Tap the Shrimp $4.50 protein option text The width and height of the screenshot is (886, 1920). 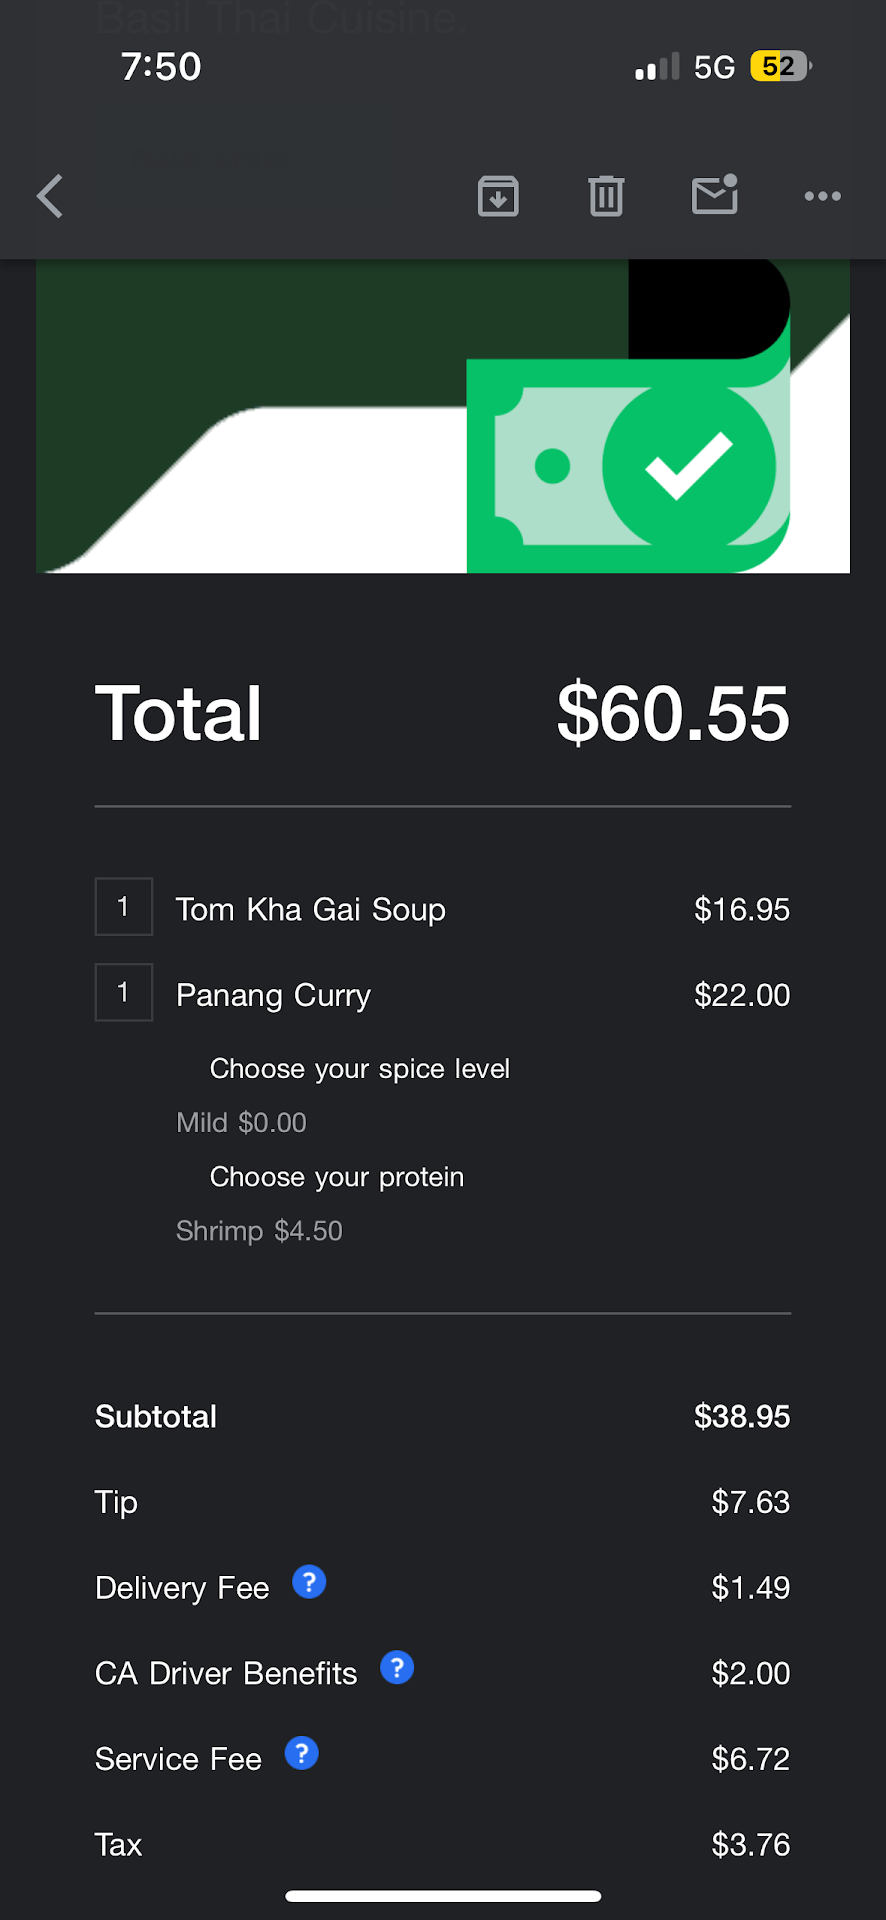(x=259, y=1230)
